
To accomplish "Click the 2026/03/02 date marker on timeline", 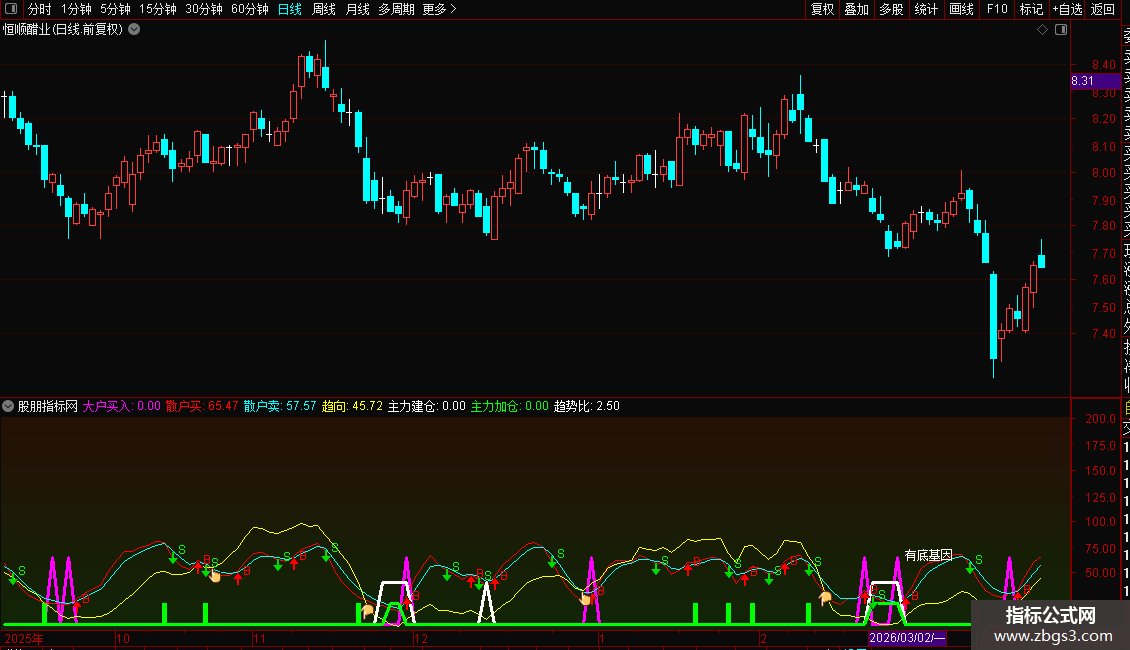I will (x=906, y=638).
